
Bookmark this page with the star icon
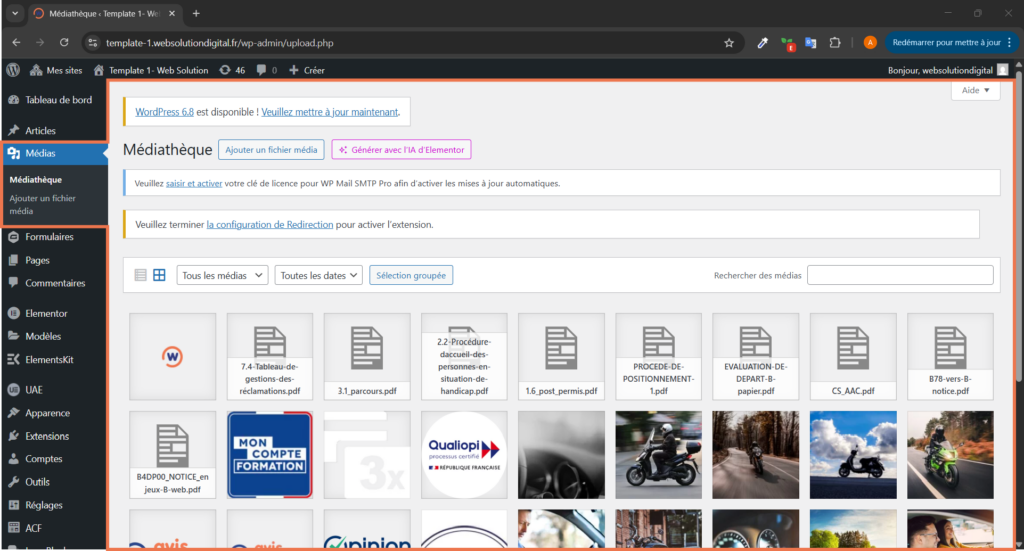point(729,43)
